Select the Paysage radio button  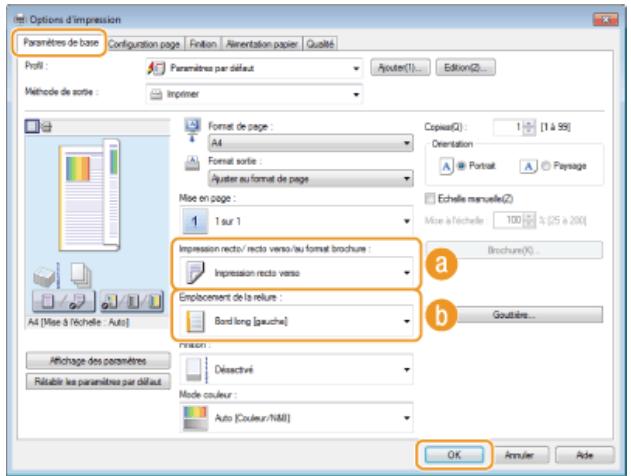(x=546, y=166)
